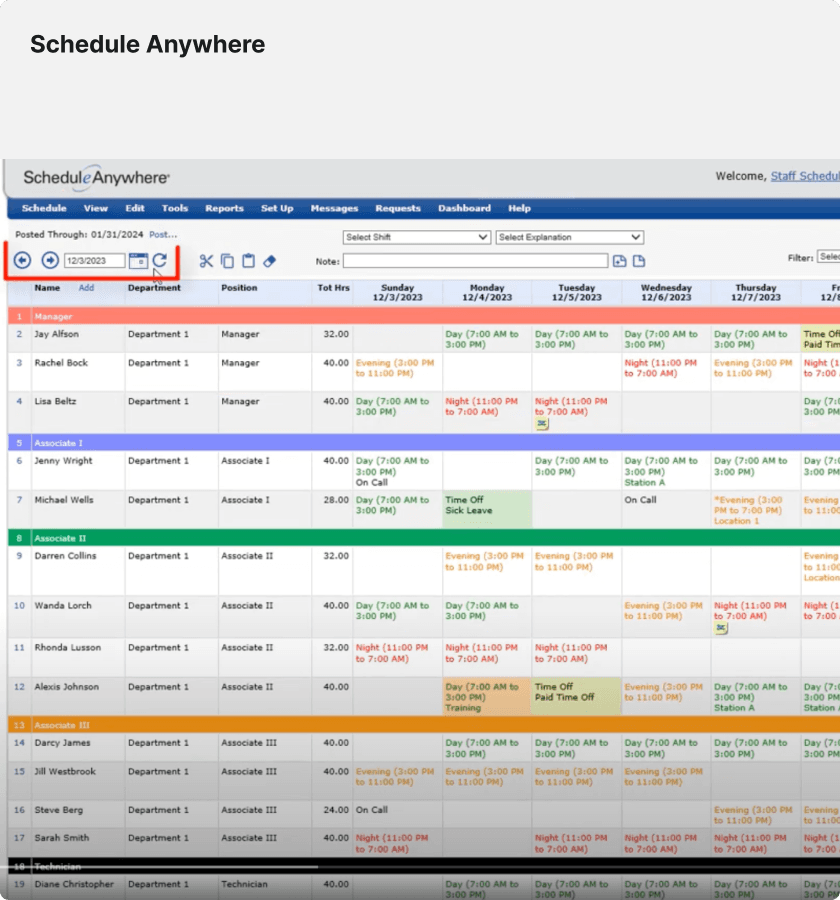Select employee name Steve Berg

59,810
